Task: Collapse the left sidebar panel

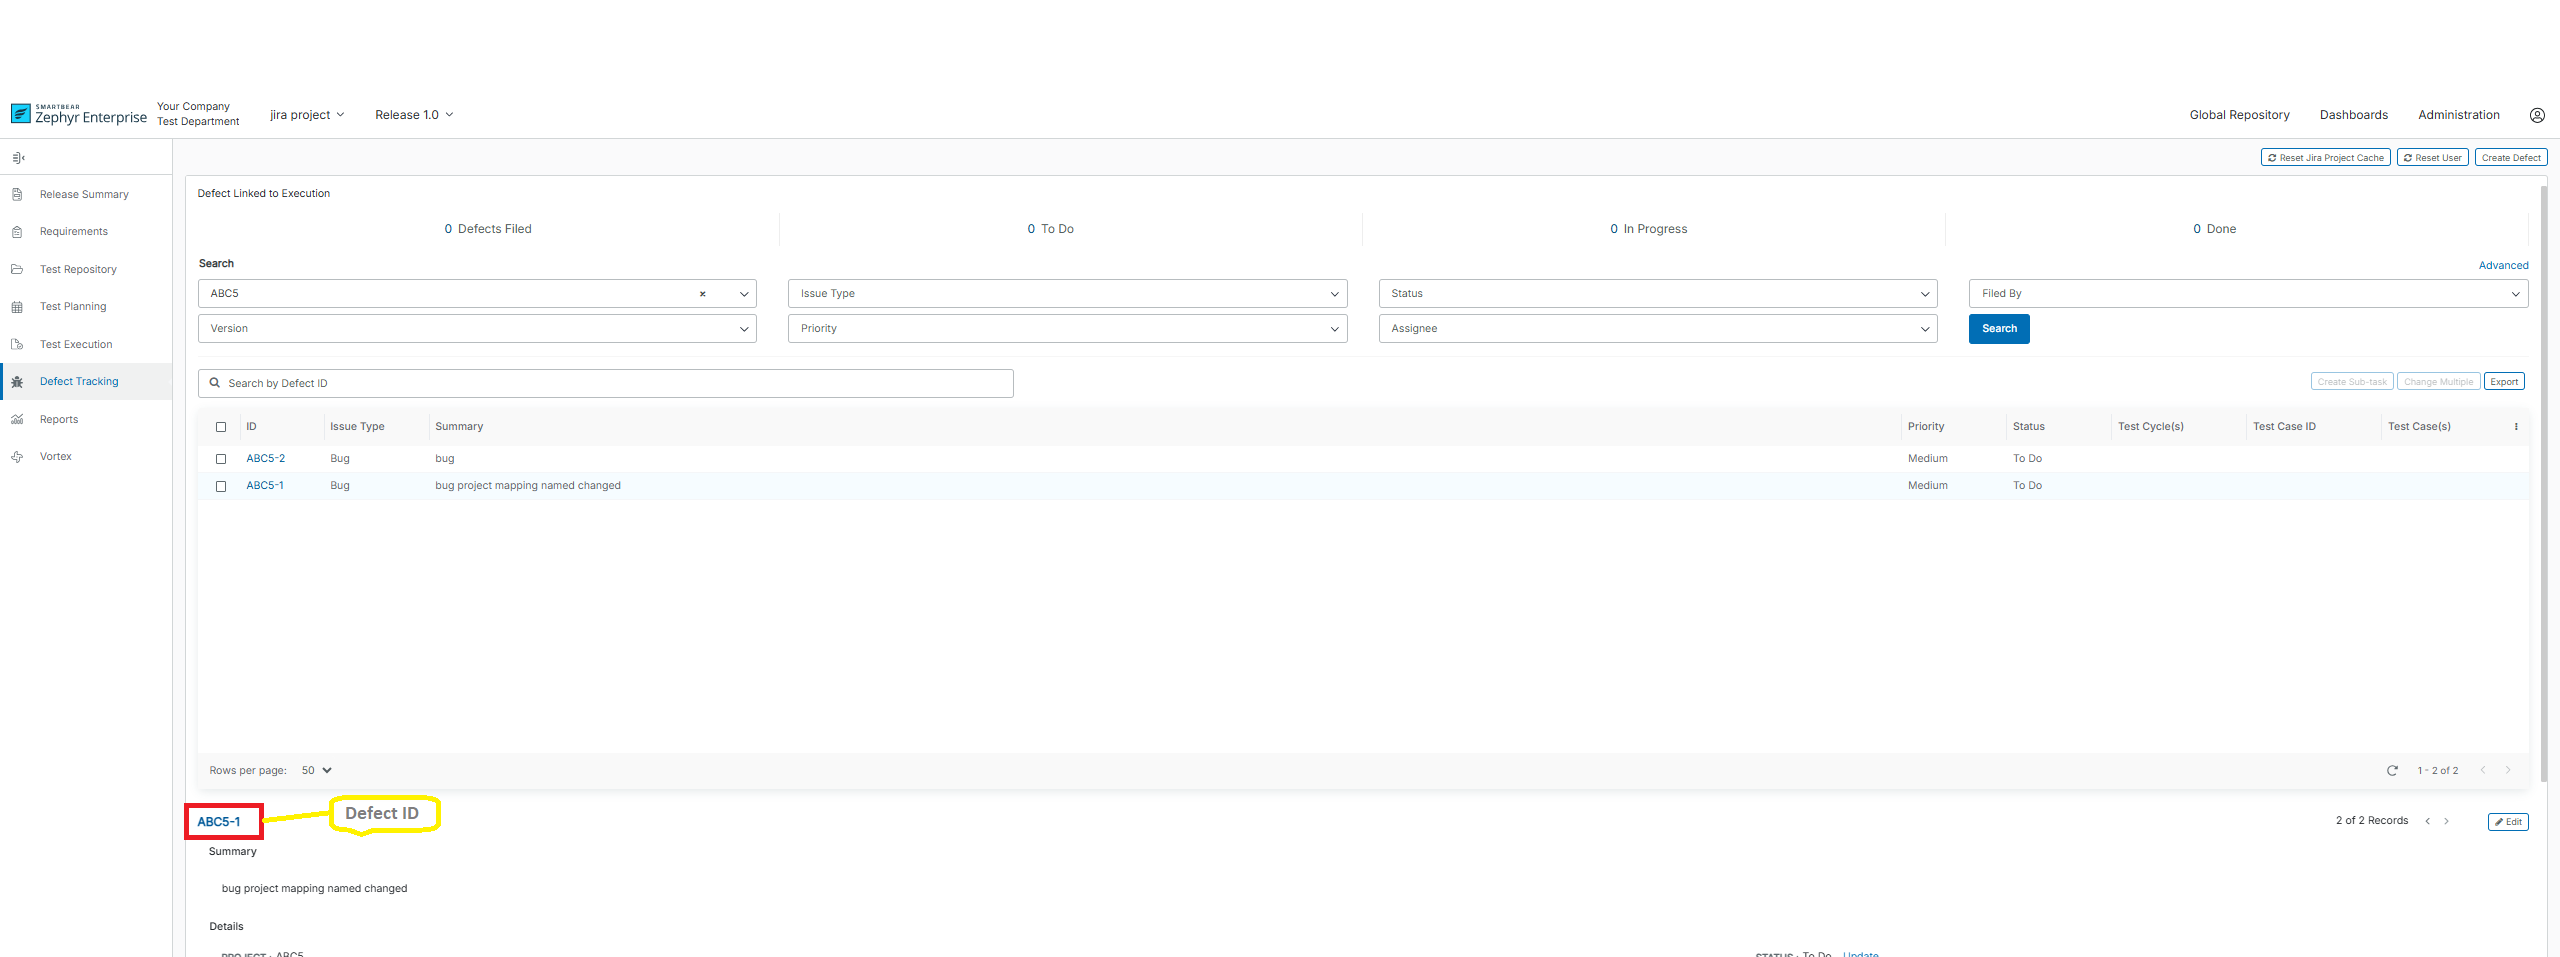Action: (18, 158)
